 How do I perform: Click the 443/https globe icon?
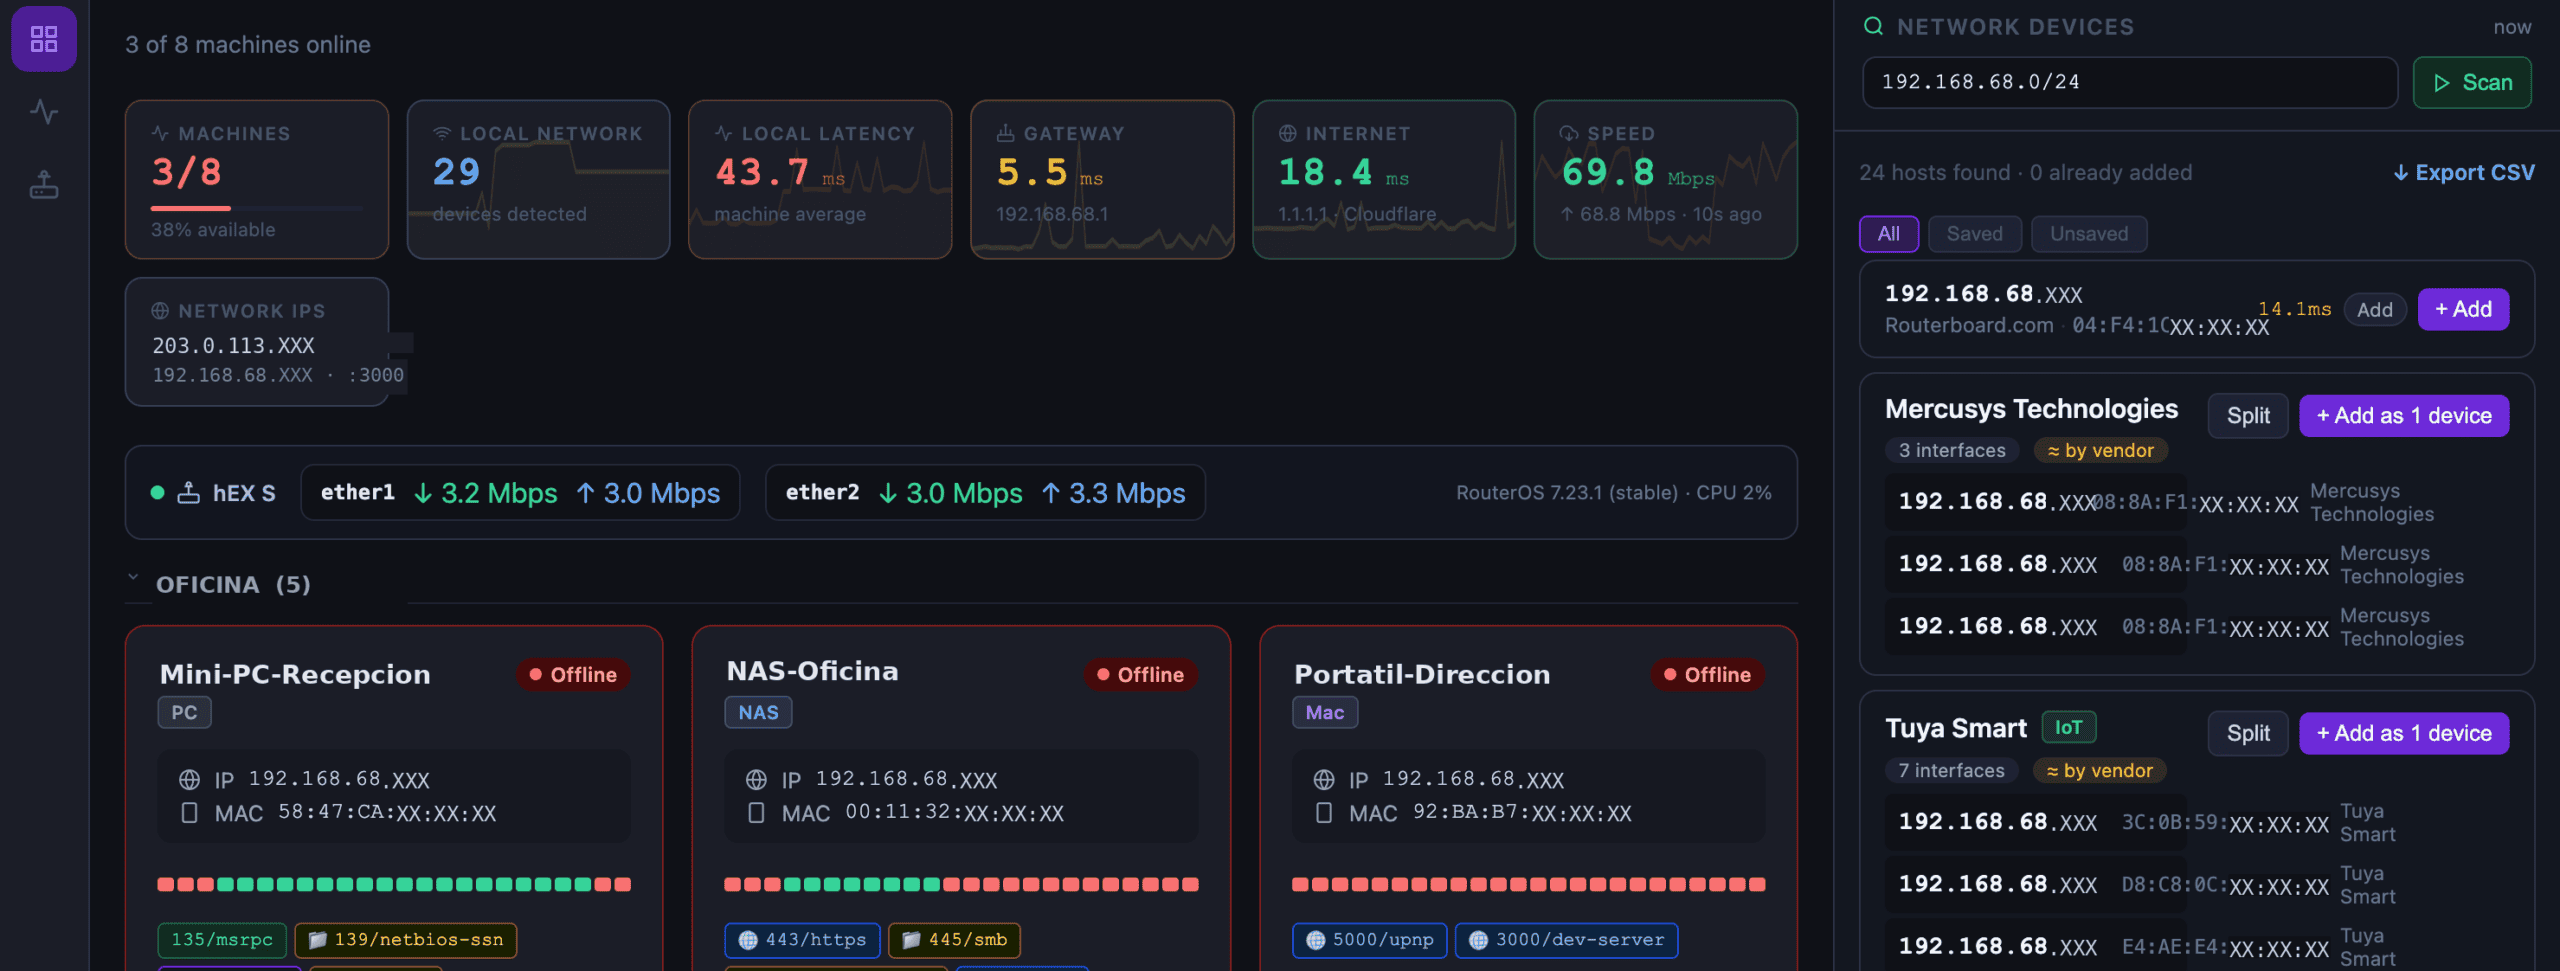[x=748, y=940]
